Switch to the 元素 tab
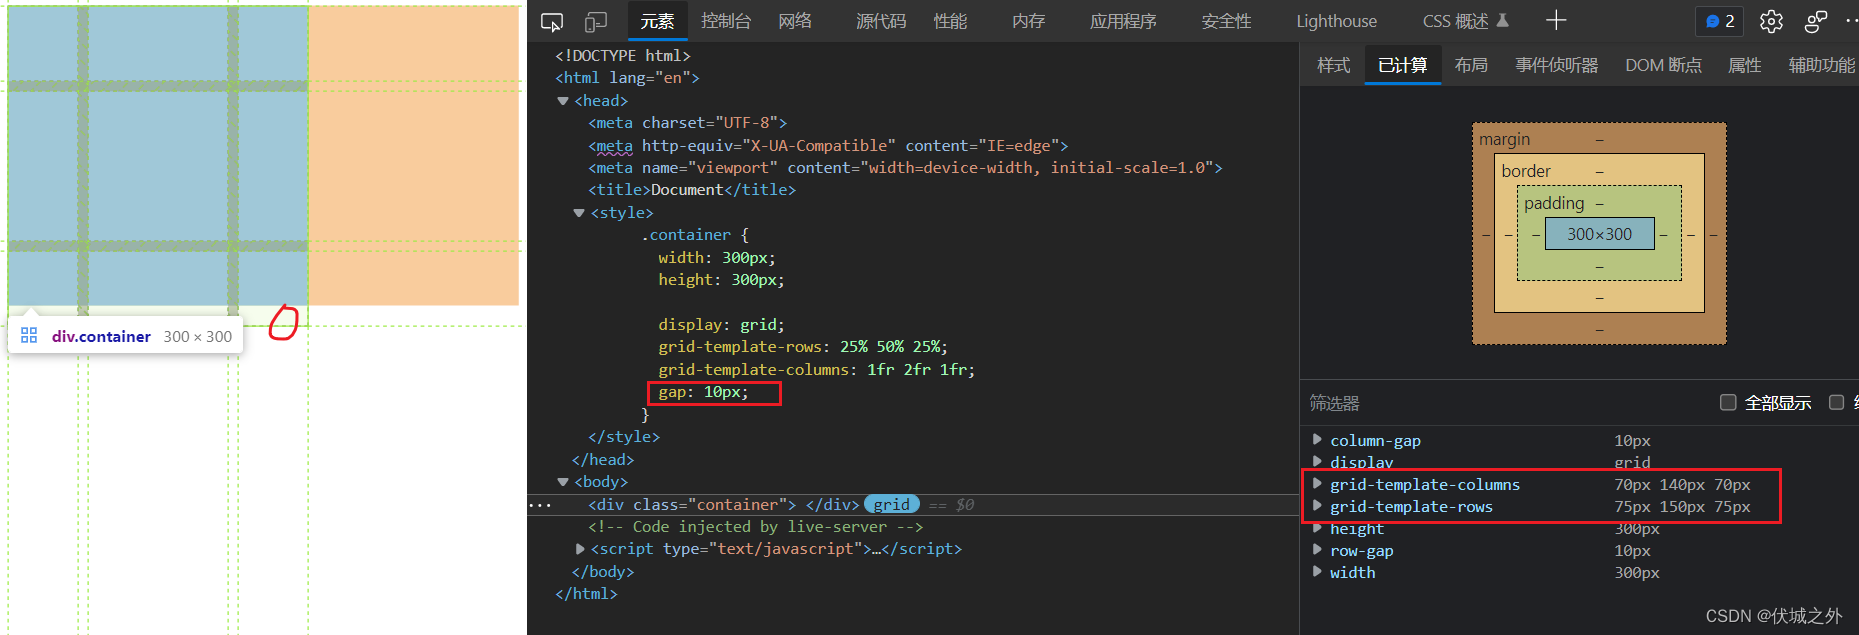Screen dimensions: 1859x635 (657, 21)
